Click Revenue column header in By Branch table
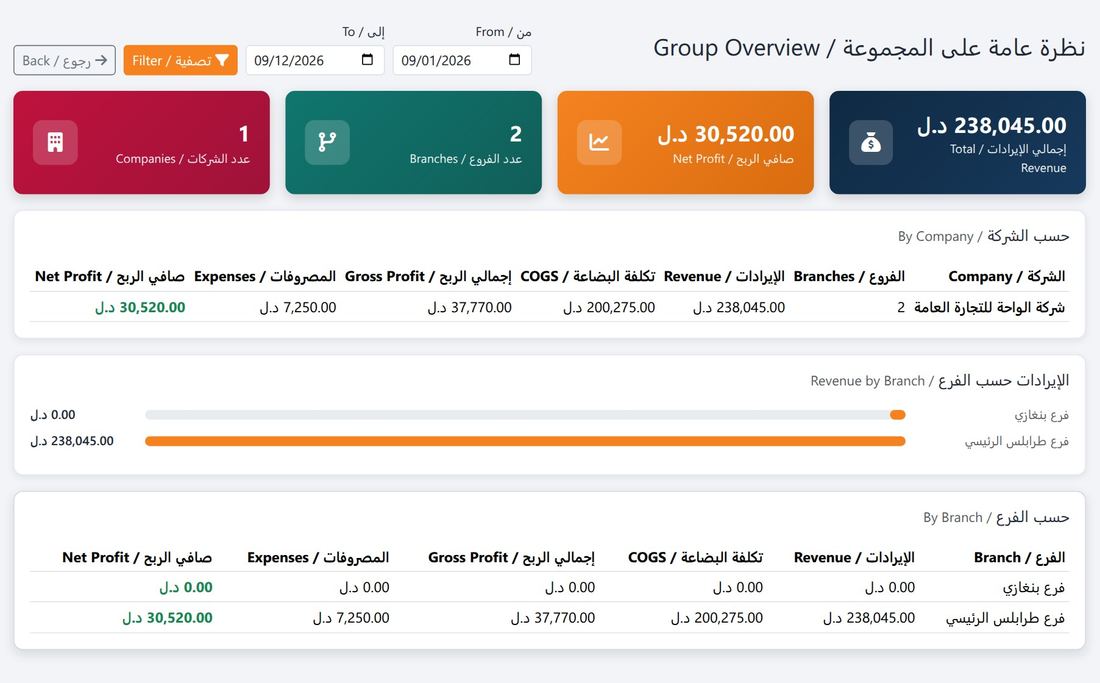This screenshot has width=1100, height=683. click(x=854, y=557)
